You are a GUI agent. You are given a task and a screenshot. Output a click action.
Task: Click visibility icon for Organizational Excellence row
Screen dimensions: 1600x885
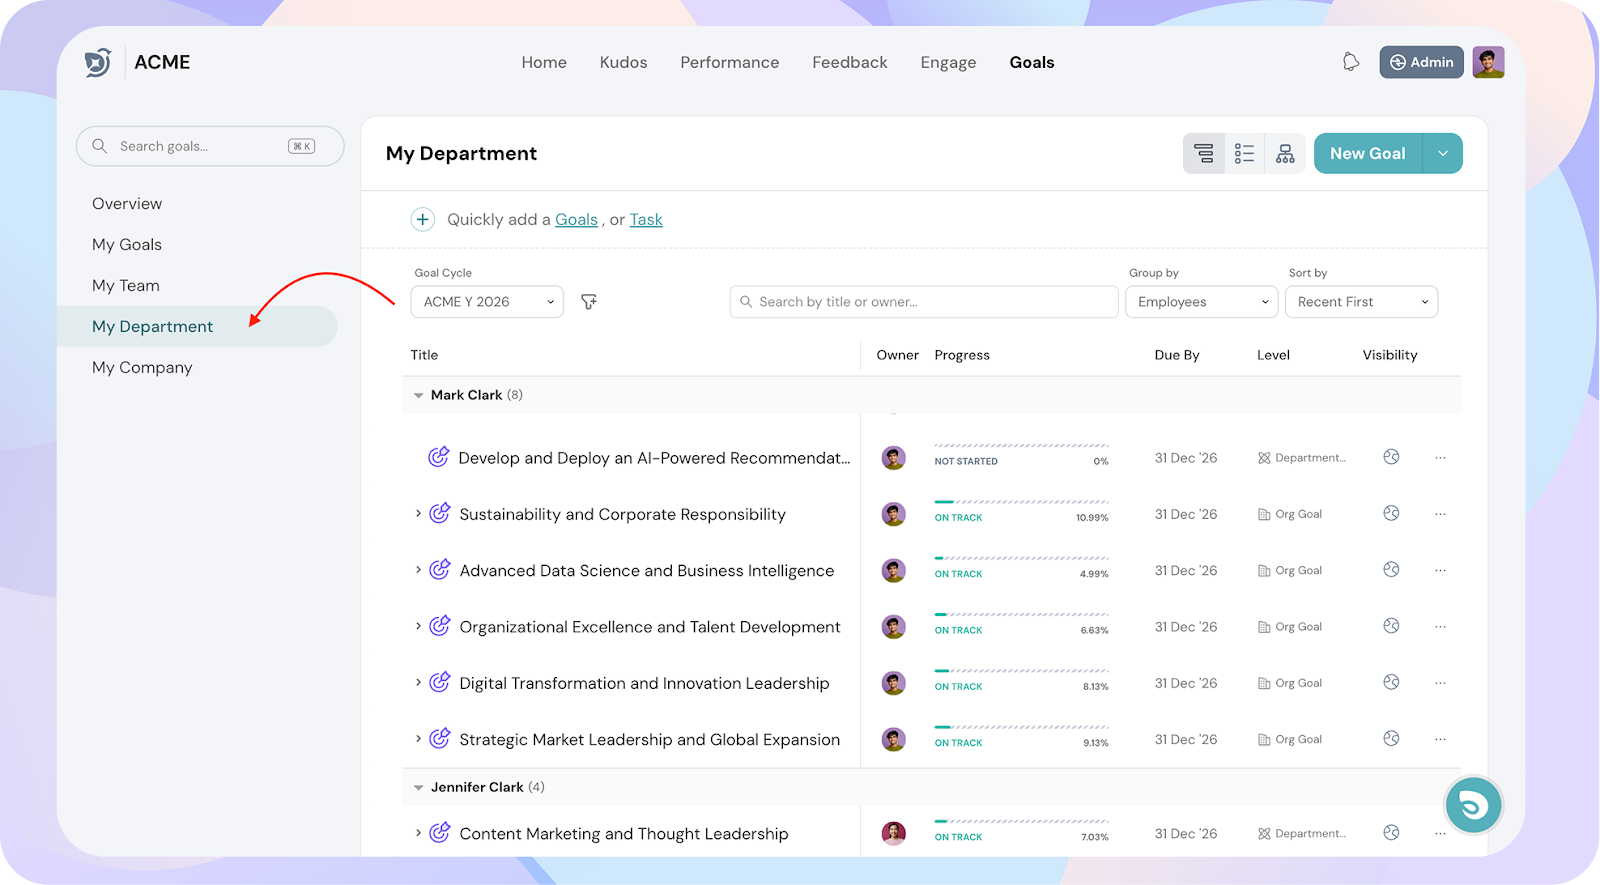coord(1391,626)
